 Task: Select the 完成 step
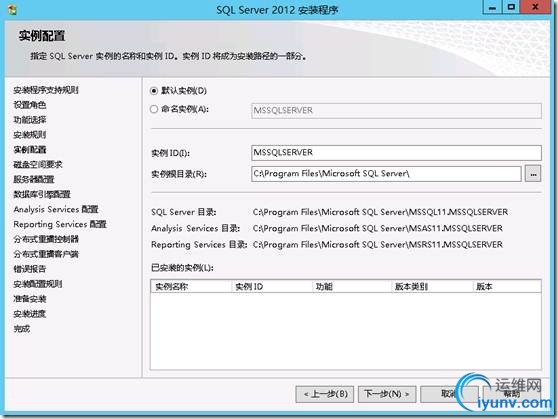[x=22, y=329]
